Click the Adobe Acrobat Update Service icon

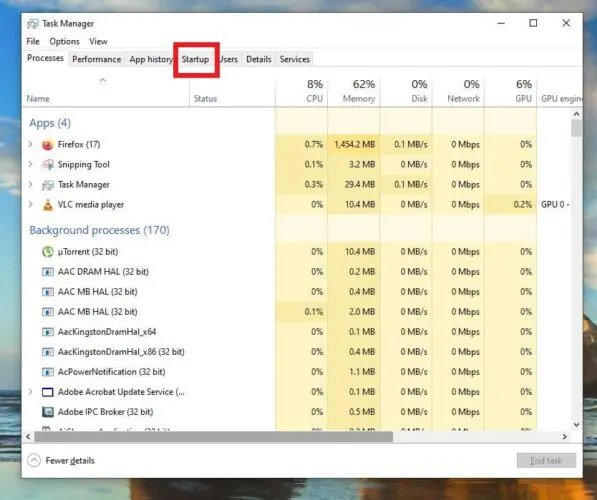48,392
